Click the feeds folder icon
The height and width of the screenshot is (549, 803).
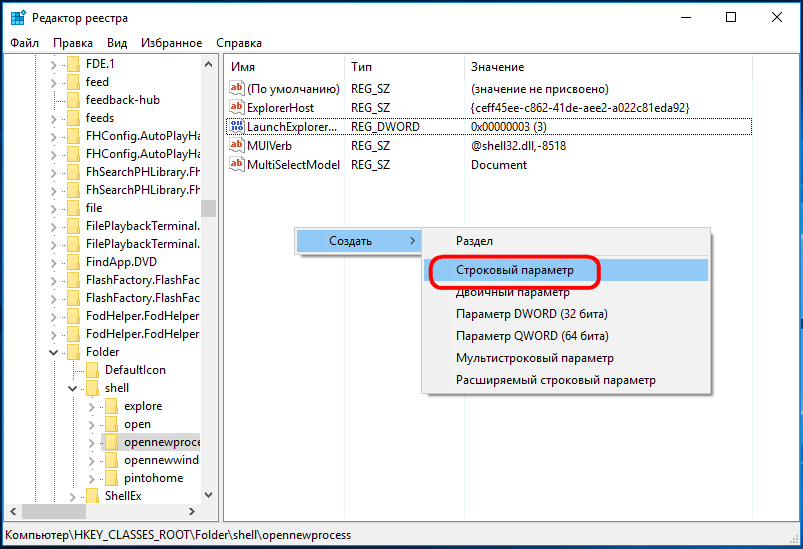(74, 118)
